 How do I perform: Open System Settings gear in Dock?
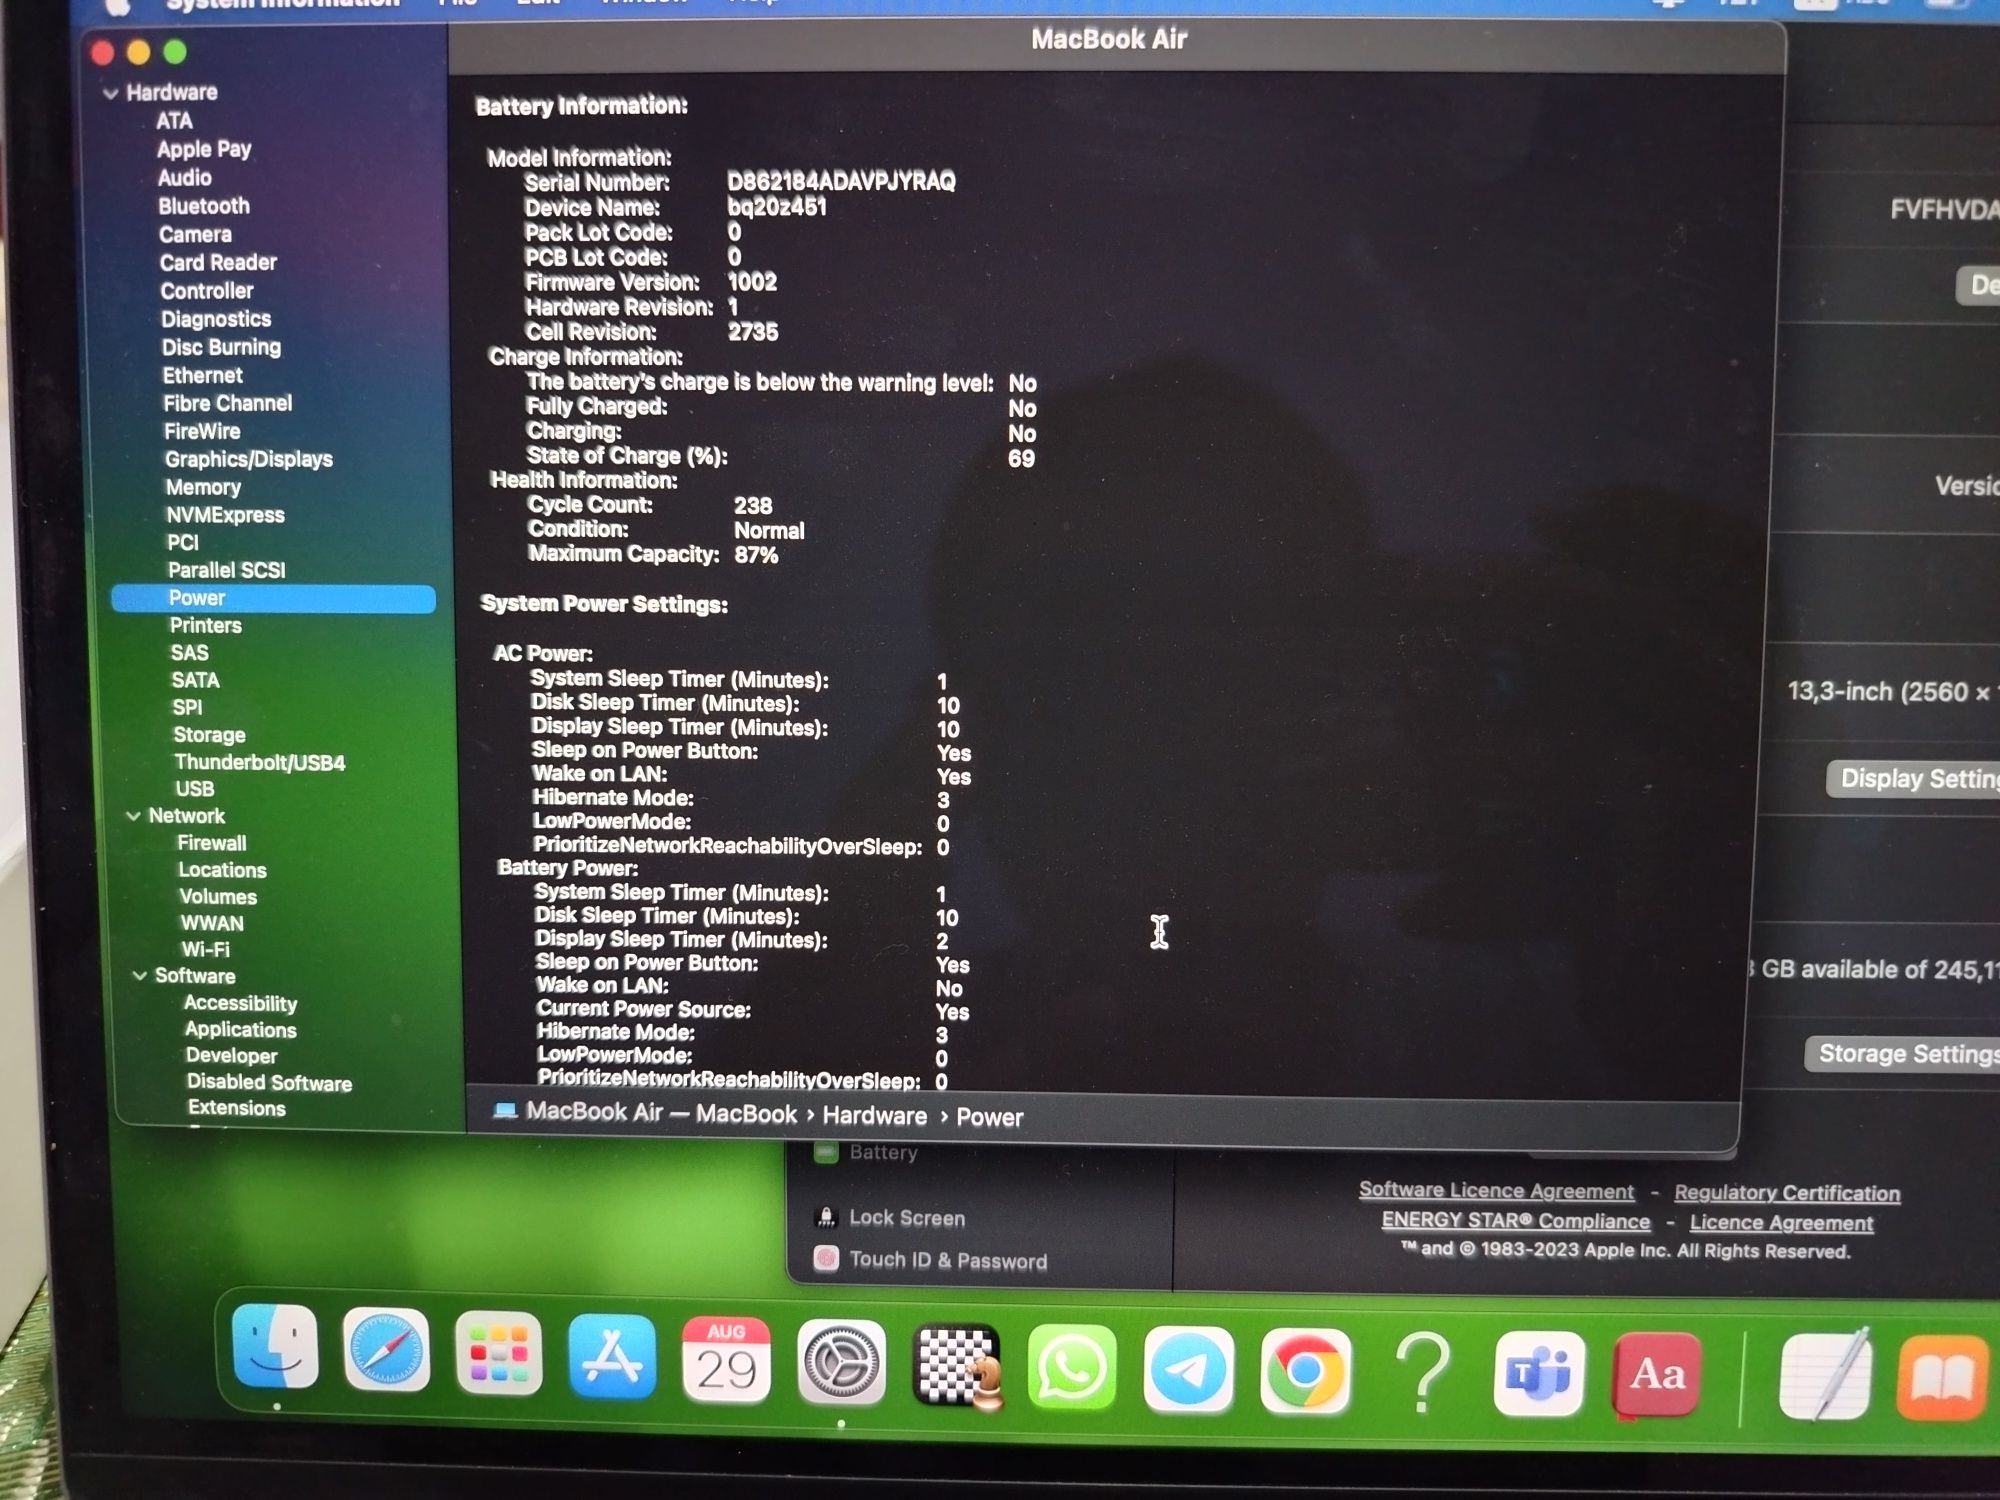(841, 1362)
